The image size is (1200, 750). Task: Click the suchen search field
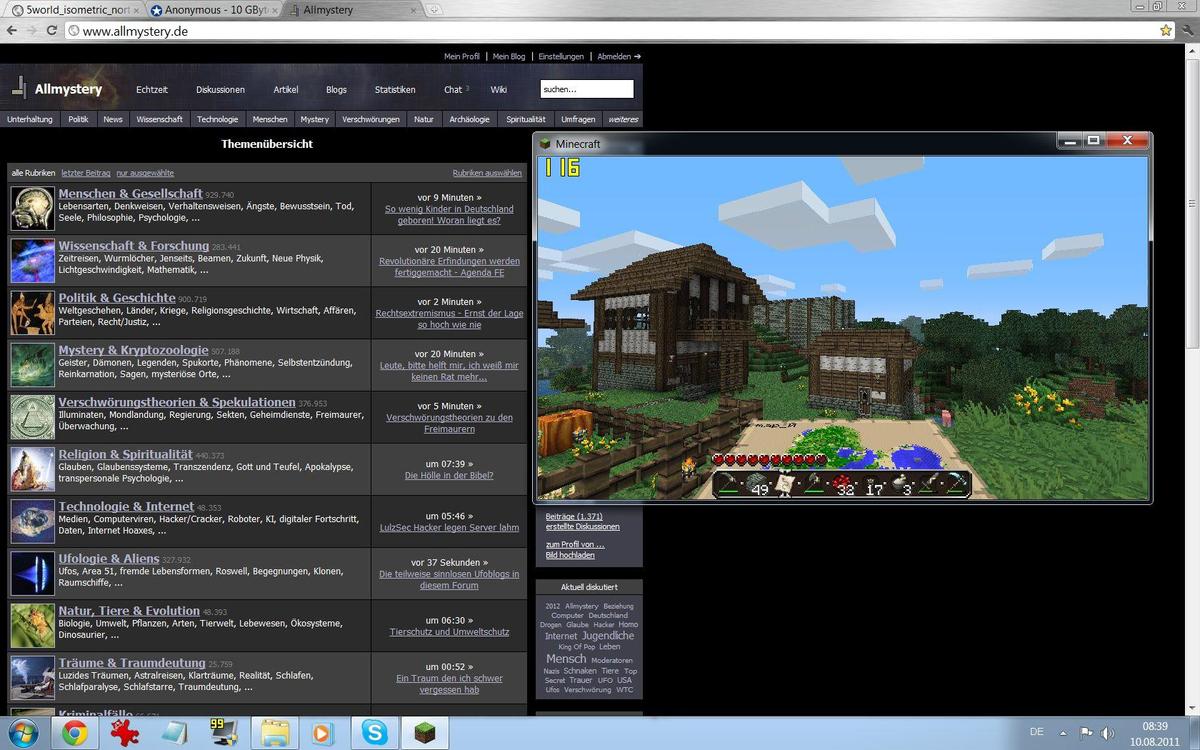pyautogui.click(x=587, y=89)
